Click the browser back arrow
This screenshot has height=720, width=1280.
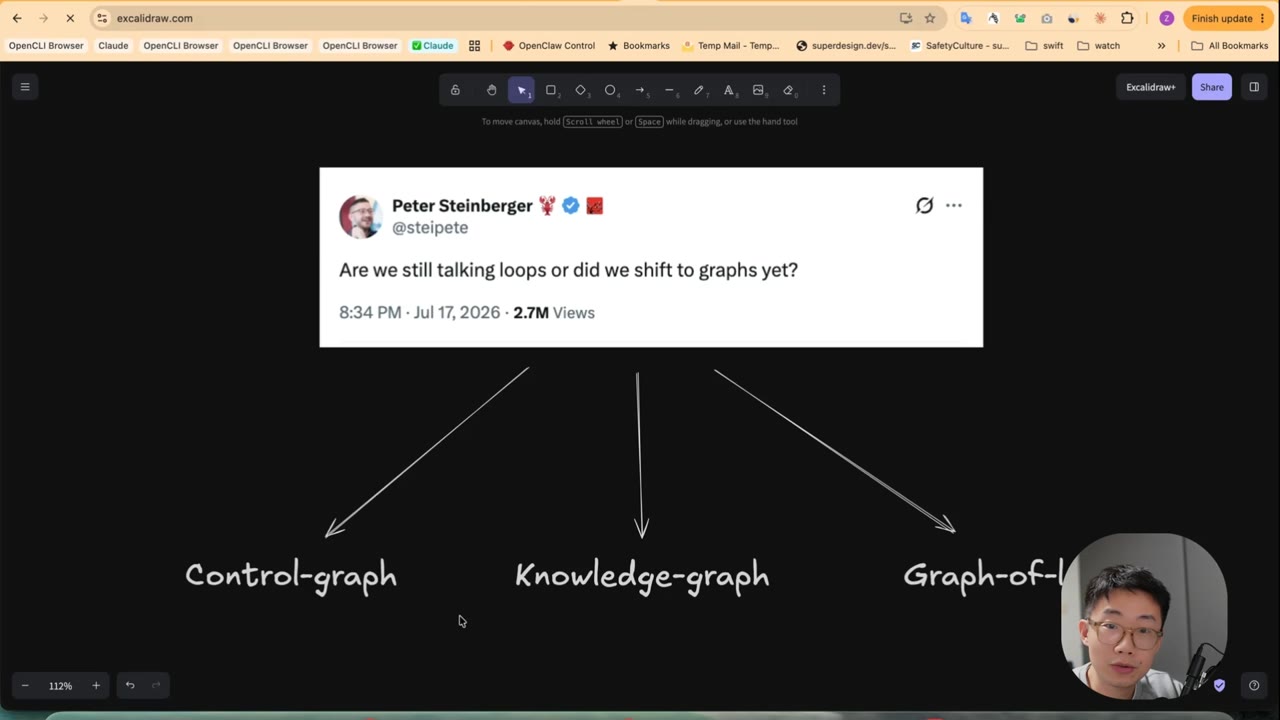(17, 18)
